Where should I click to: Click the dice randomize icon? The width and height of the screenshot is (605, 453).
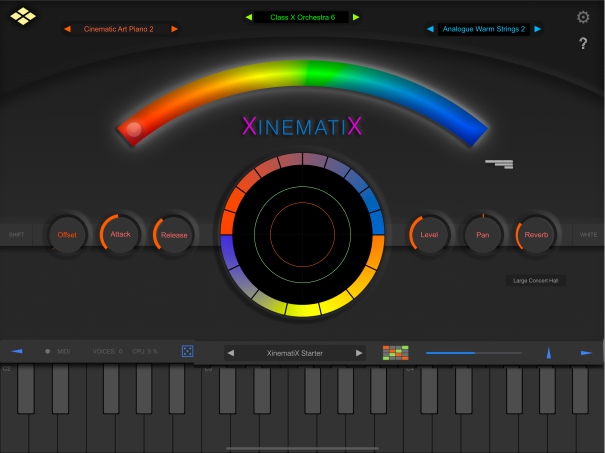point(187,351)
